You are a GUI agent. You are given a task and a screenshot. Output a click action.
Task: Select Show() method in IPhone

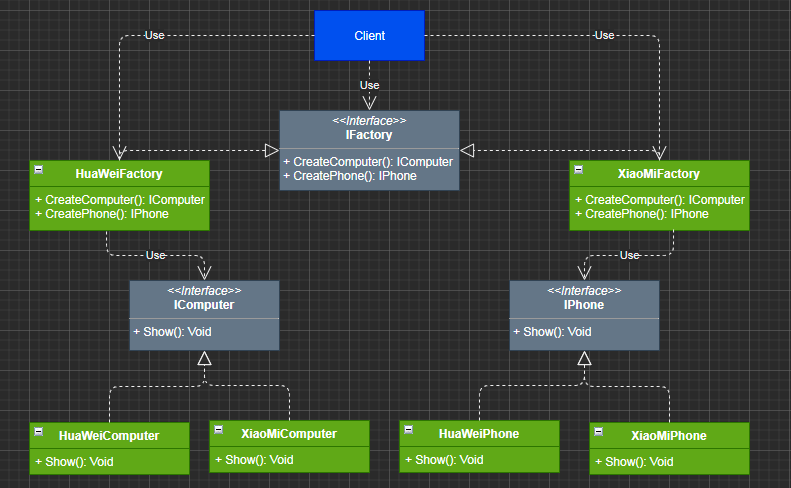(x=552, y=332)
